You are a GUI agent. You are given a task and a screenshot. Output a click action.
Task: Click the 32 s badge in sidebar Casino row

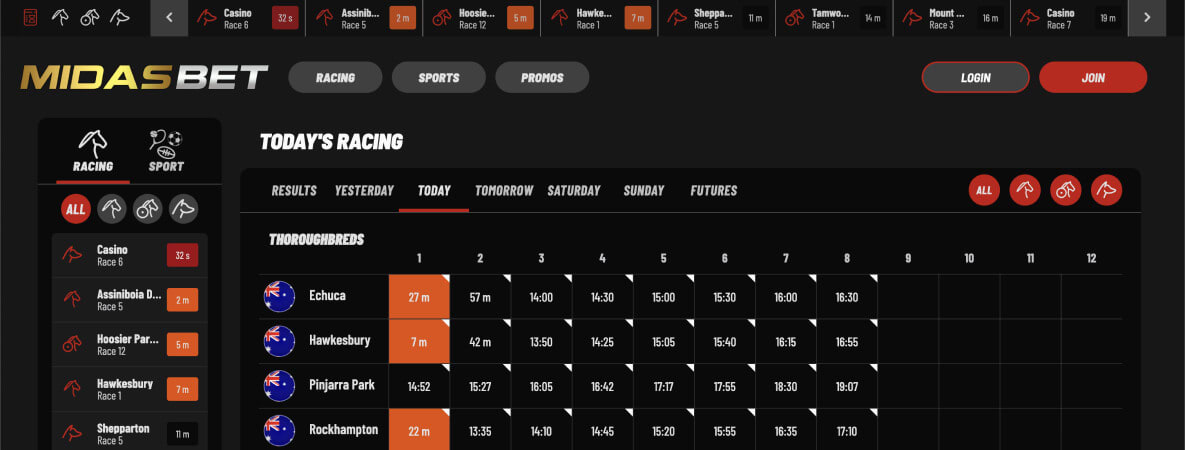point(182,256)
